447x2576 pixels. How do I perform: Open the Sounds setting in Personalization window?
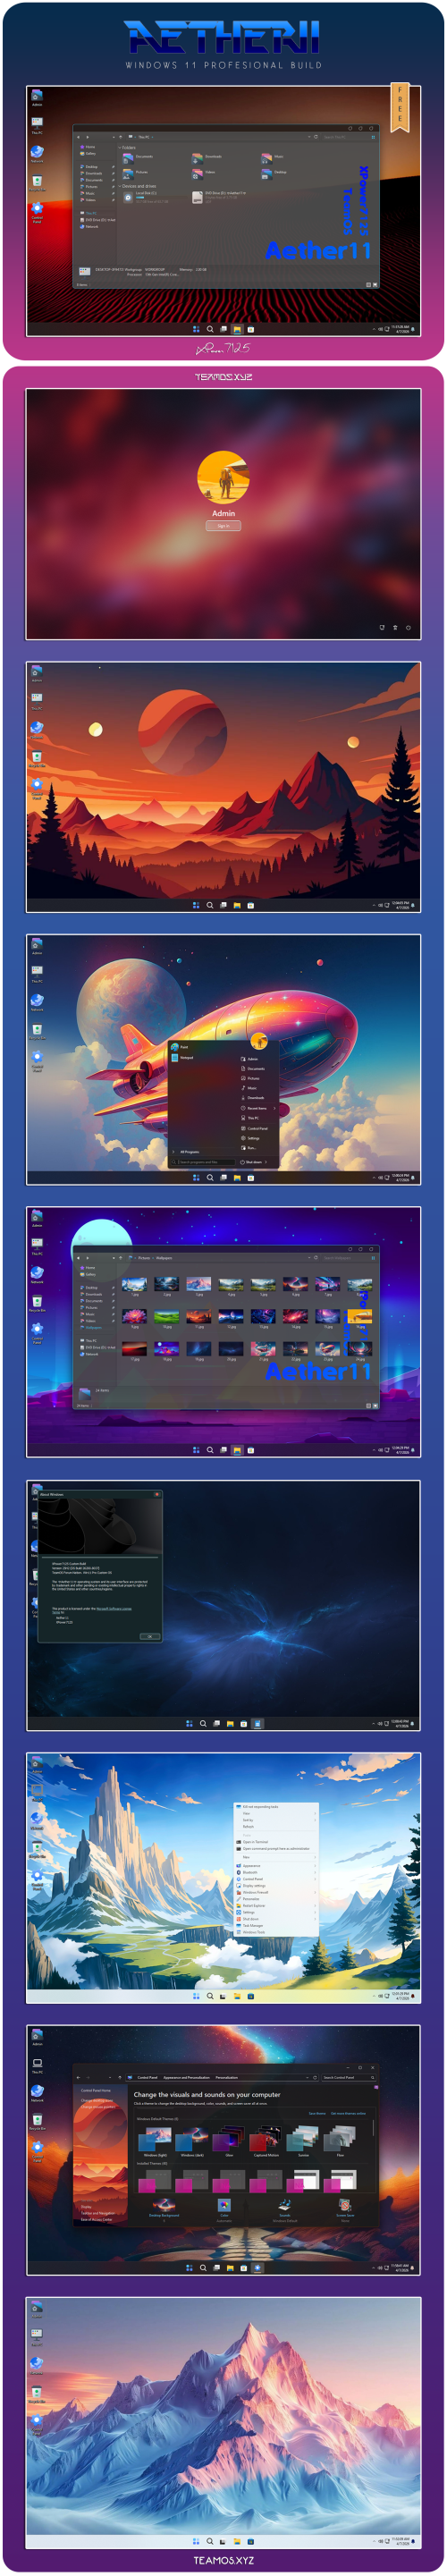(x=284, y=2209)
